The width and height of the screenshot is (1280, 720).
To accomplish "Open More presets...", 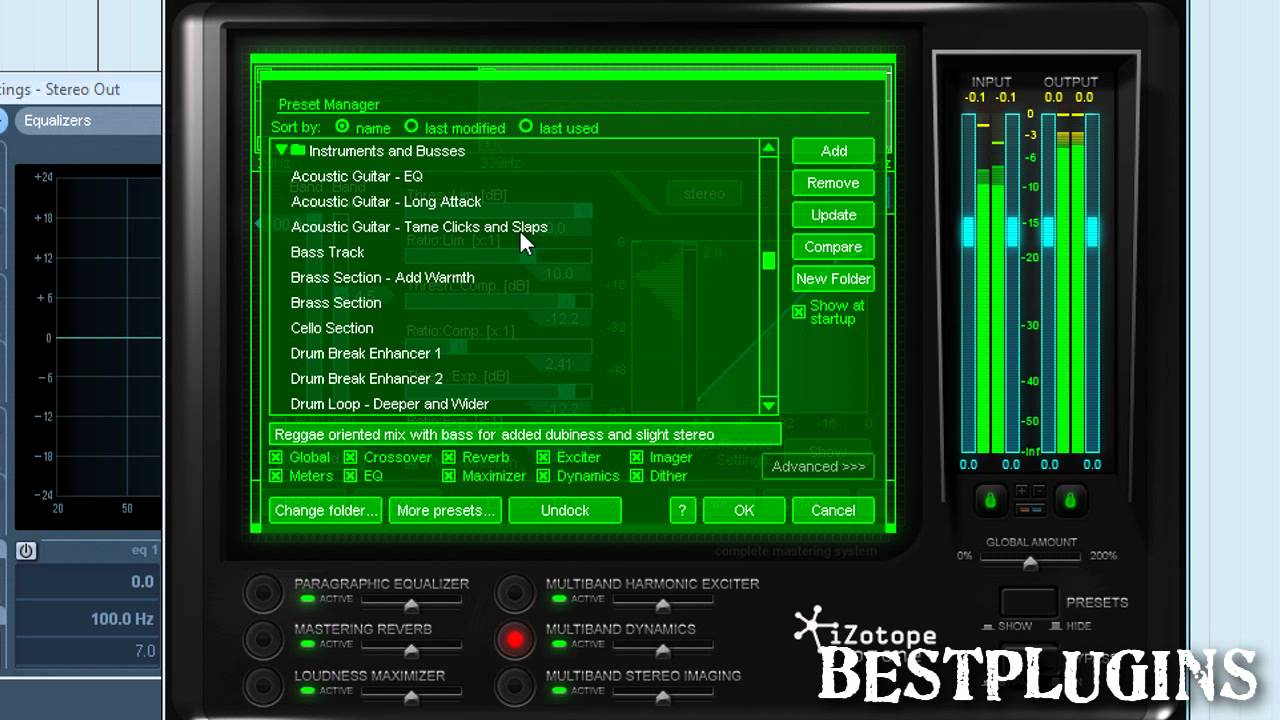I will tap(445, 510).
